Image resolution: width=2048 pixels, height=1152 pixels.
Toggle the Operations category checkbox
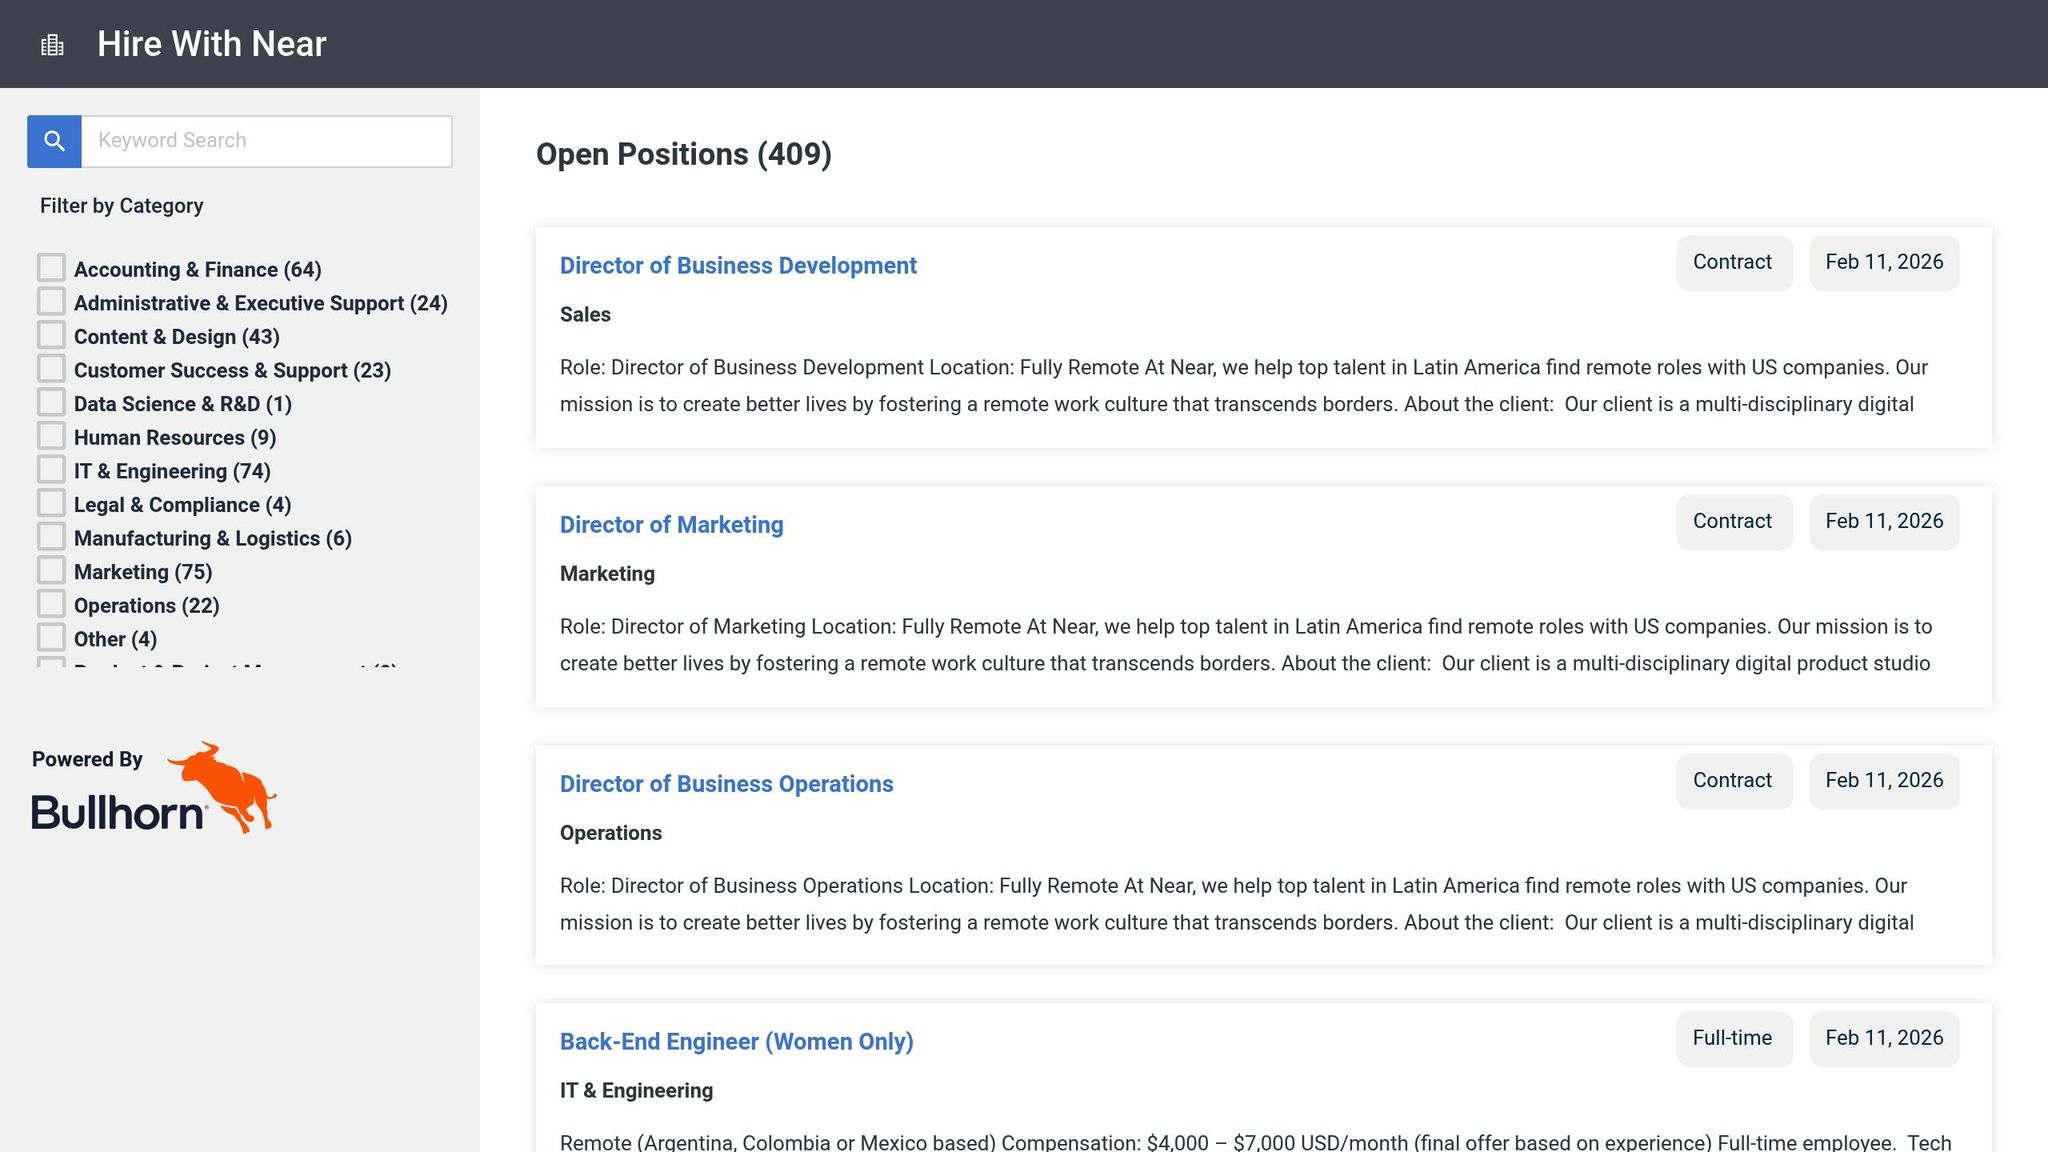click(x=51, y=604)
